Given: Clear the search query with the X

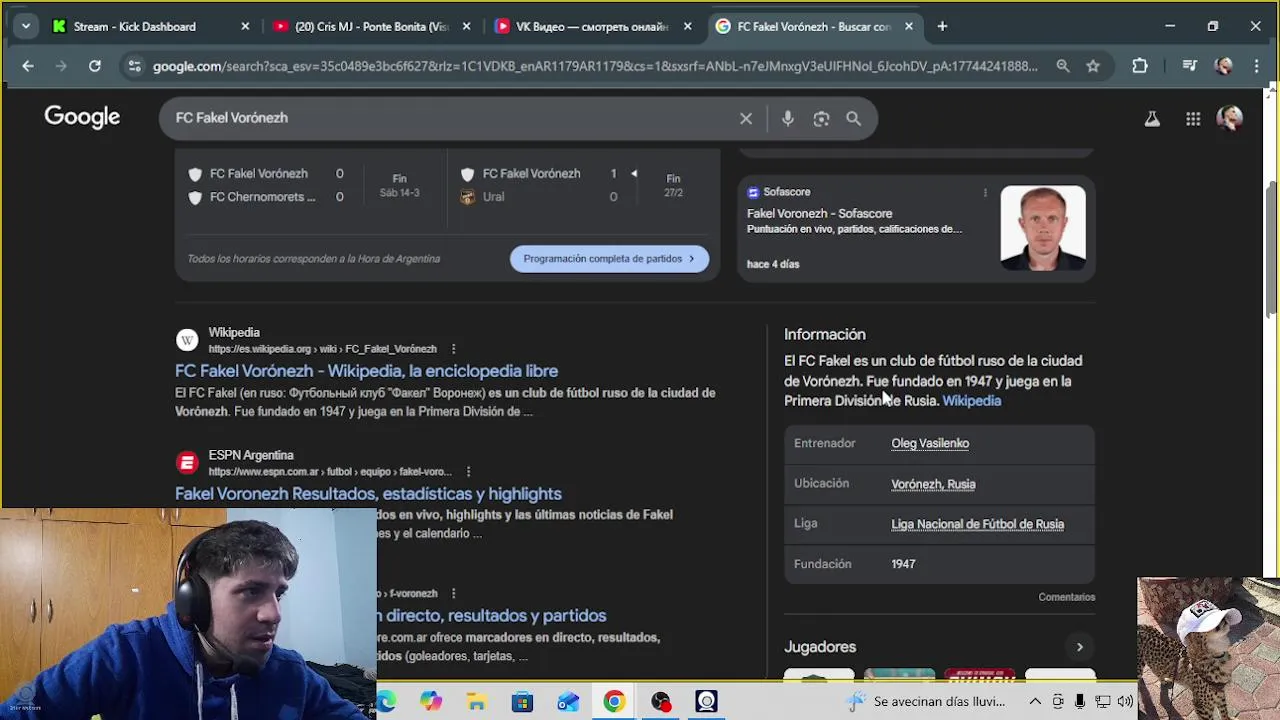Looking at the screenshot, I should pyautogui.click(x=746, y=118).
